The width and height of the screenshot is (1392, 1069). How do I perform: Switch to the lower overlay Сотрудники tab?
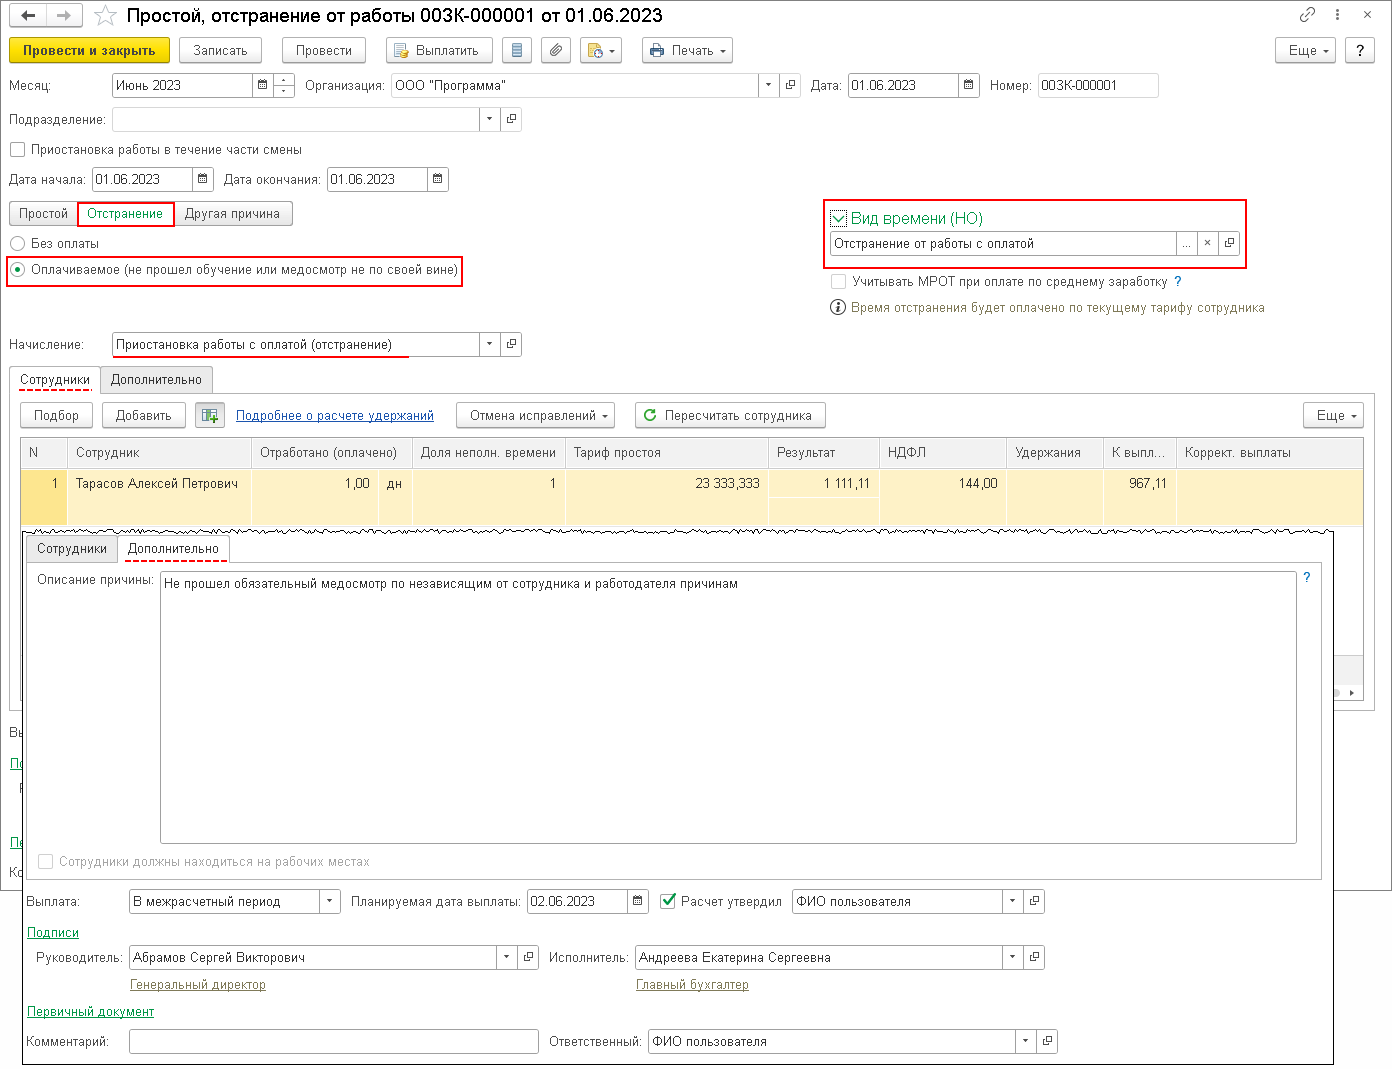click(x=72, y=548)
